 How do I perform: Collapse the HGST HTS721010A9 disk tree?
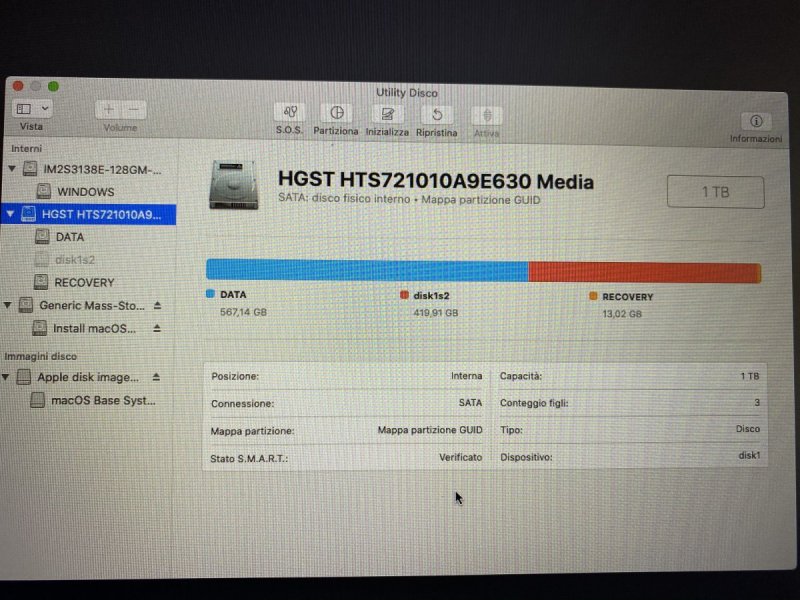click(x=10, y=214)
